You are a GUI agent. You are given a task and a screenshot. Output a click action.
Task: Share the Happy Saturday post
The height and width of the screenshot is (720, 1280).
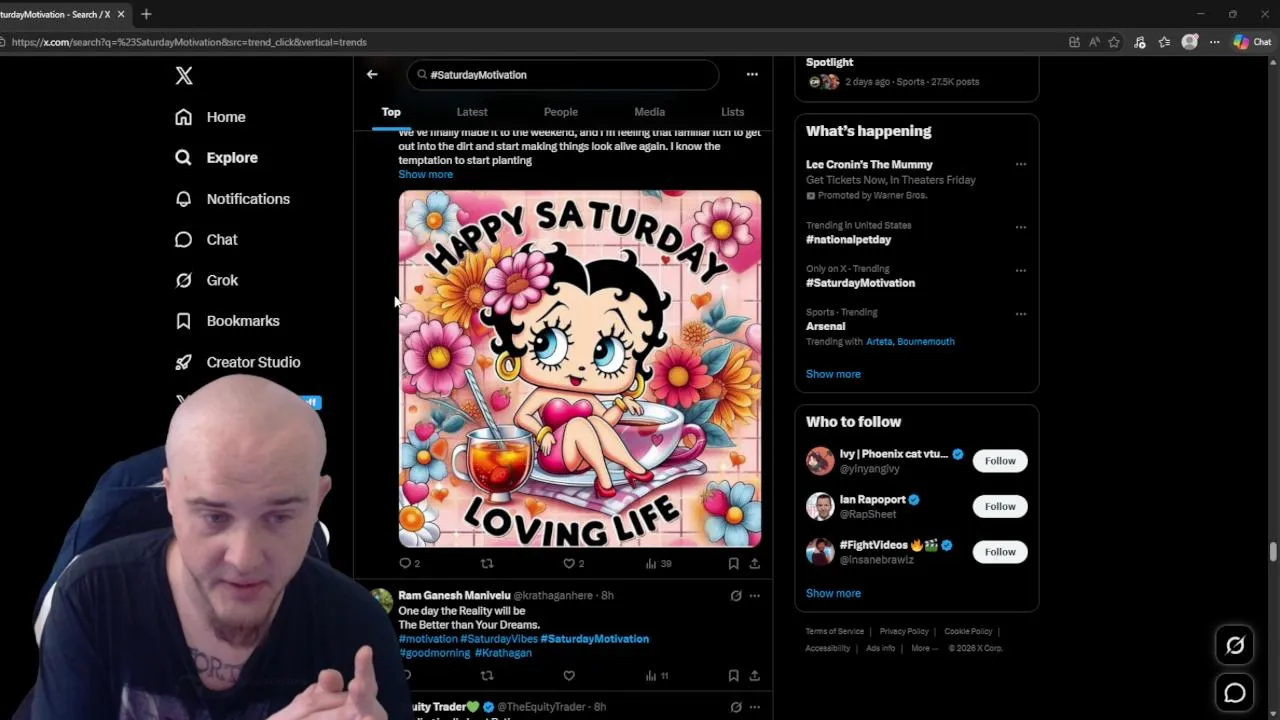tap(754, 564)
